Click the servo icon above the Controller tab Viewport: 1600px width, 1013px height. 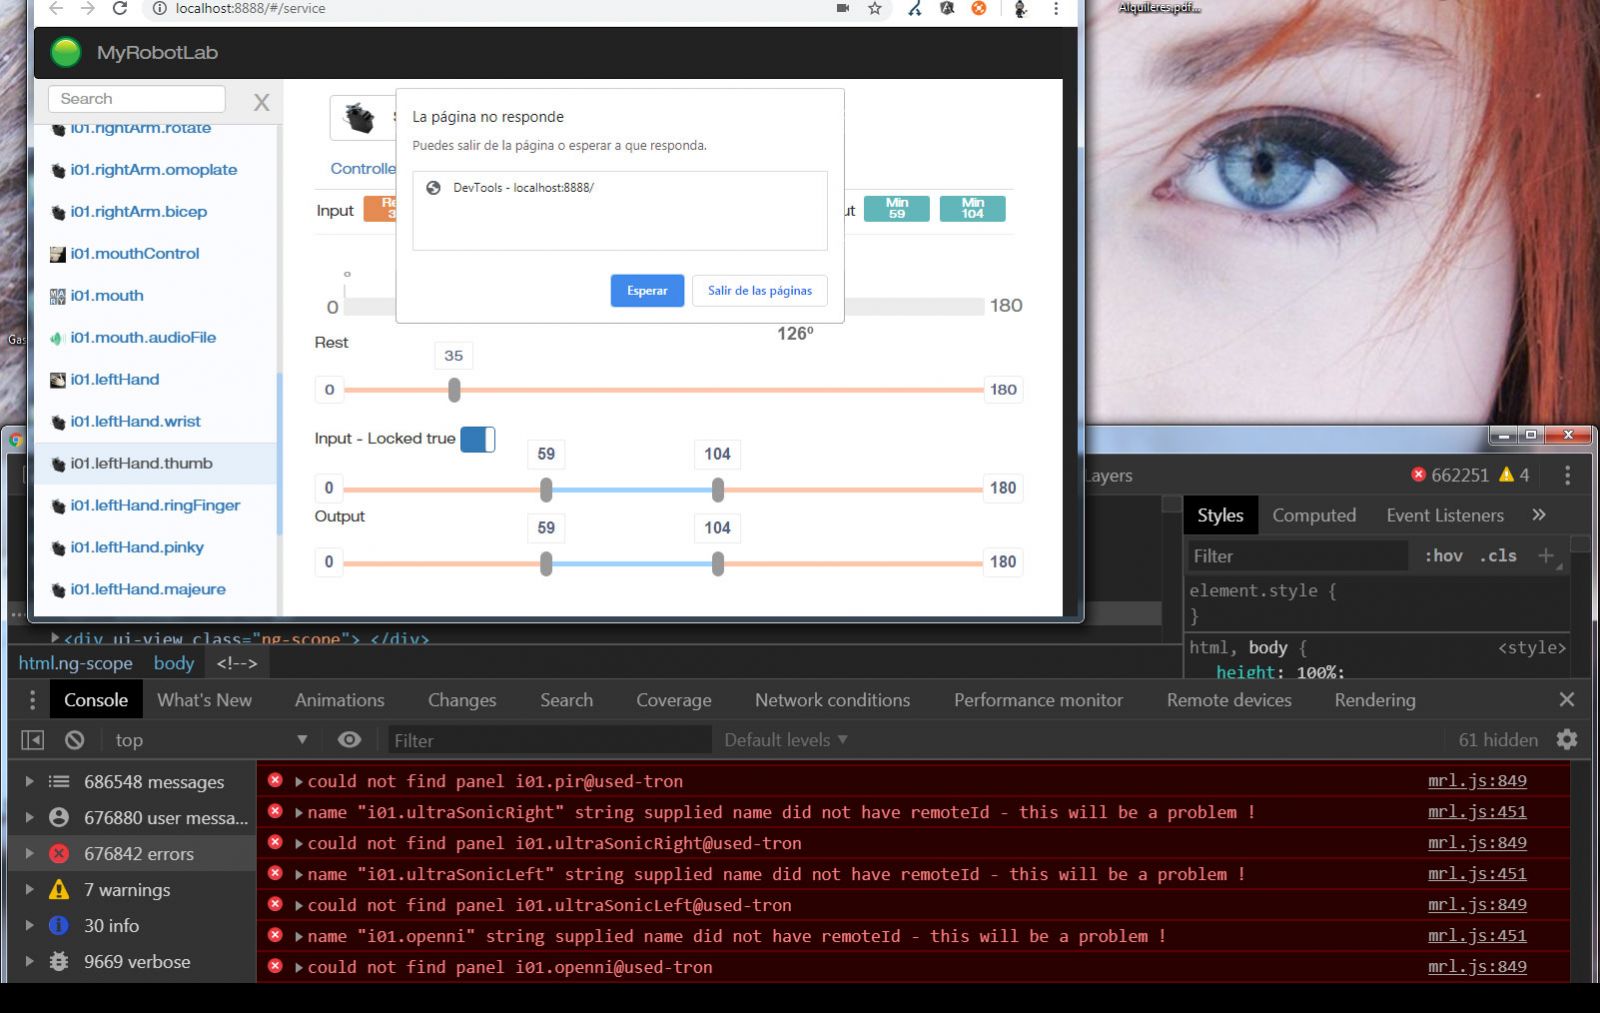(x=360, y=118)
